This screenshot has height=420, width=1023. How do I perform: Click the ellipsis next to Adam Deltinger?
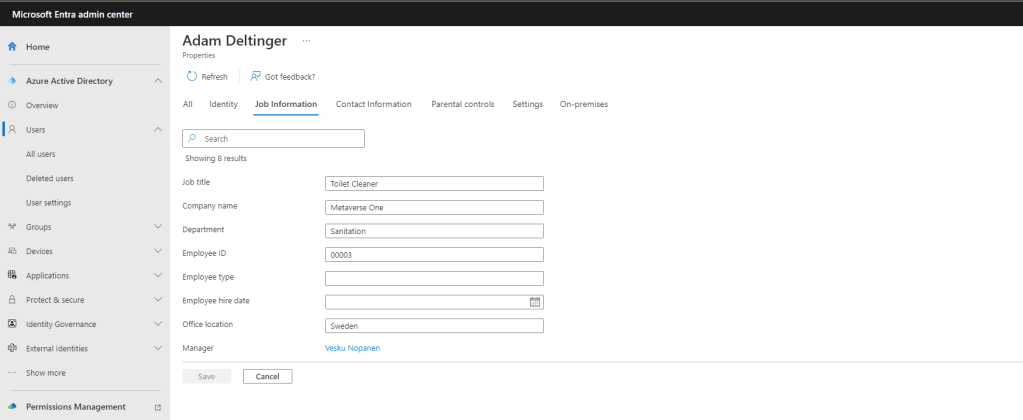306,41
